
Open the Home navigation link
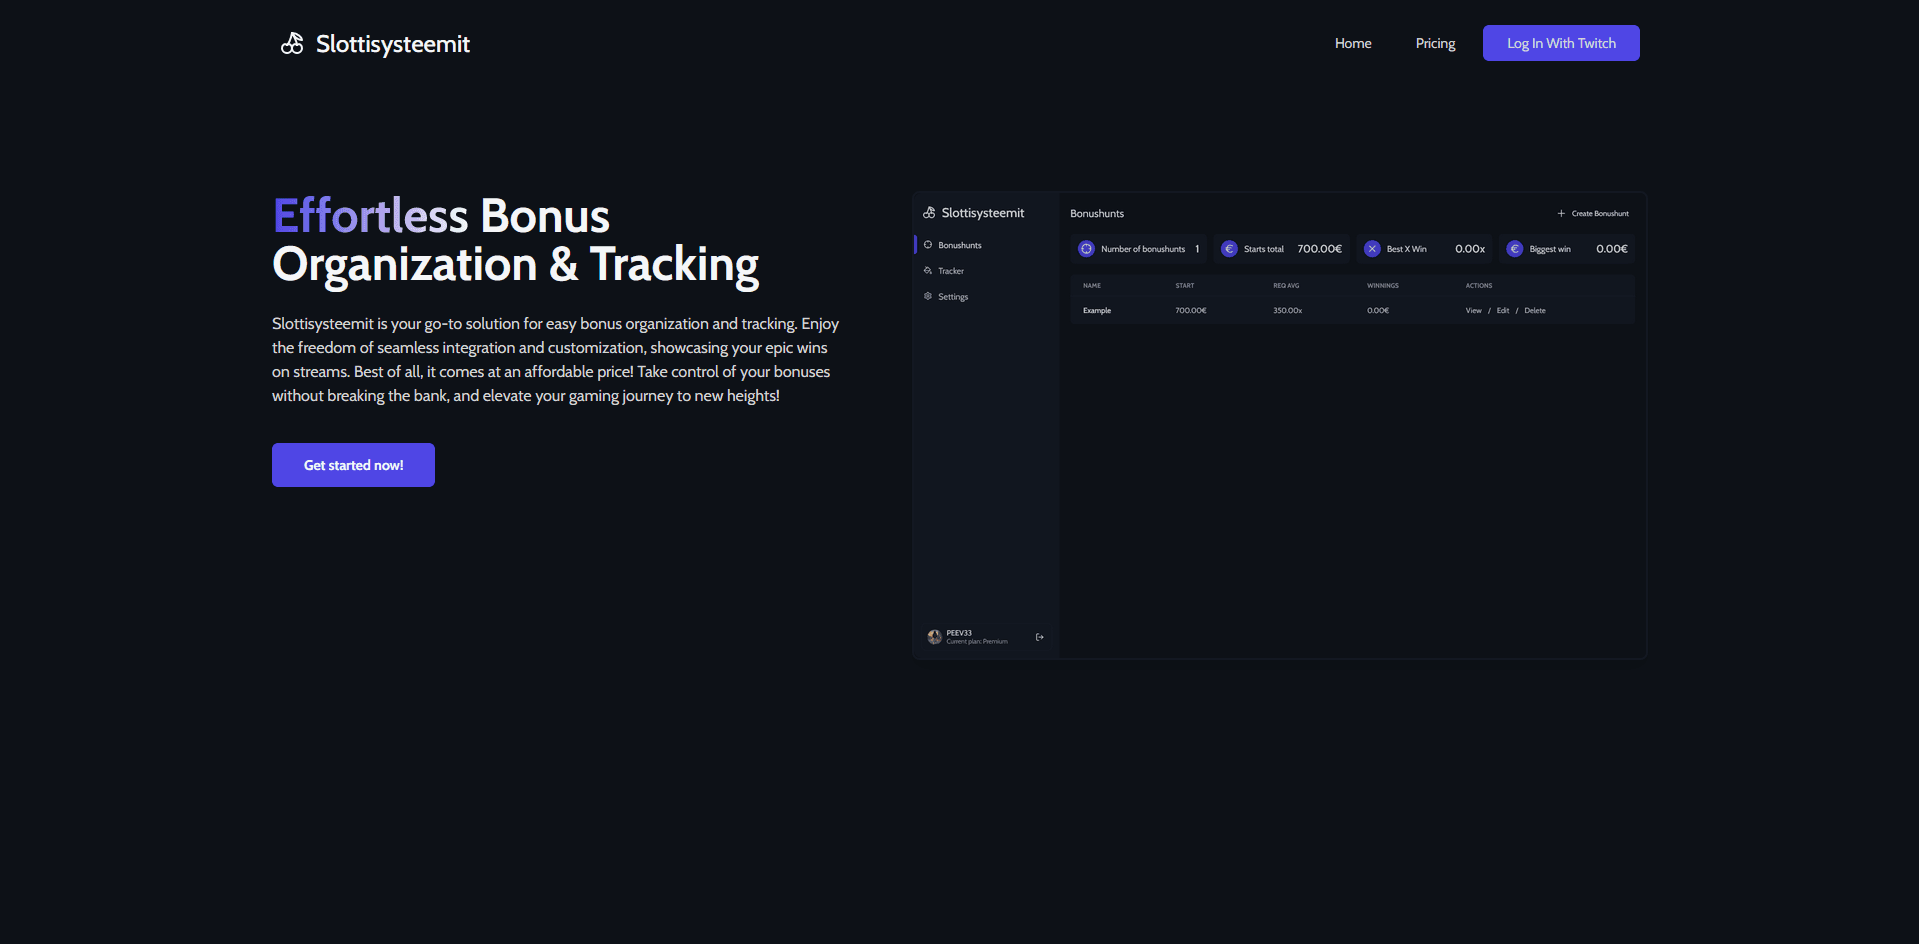[1353, 43]
